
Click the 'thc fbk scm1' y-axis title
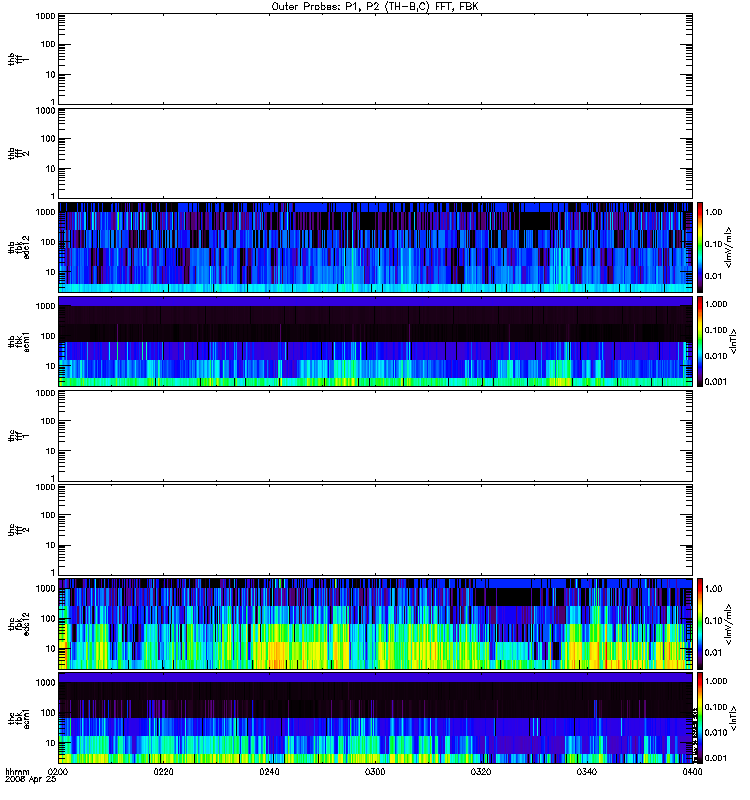point(18,718)
